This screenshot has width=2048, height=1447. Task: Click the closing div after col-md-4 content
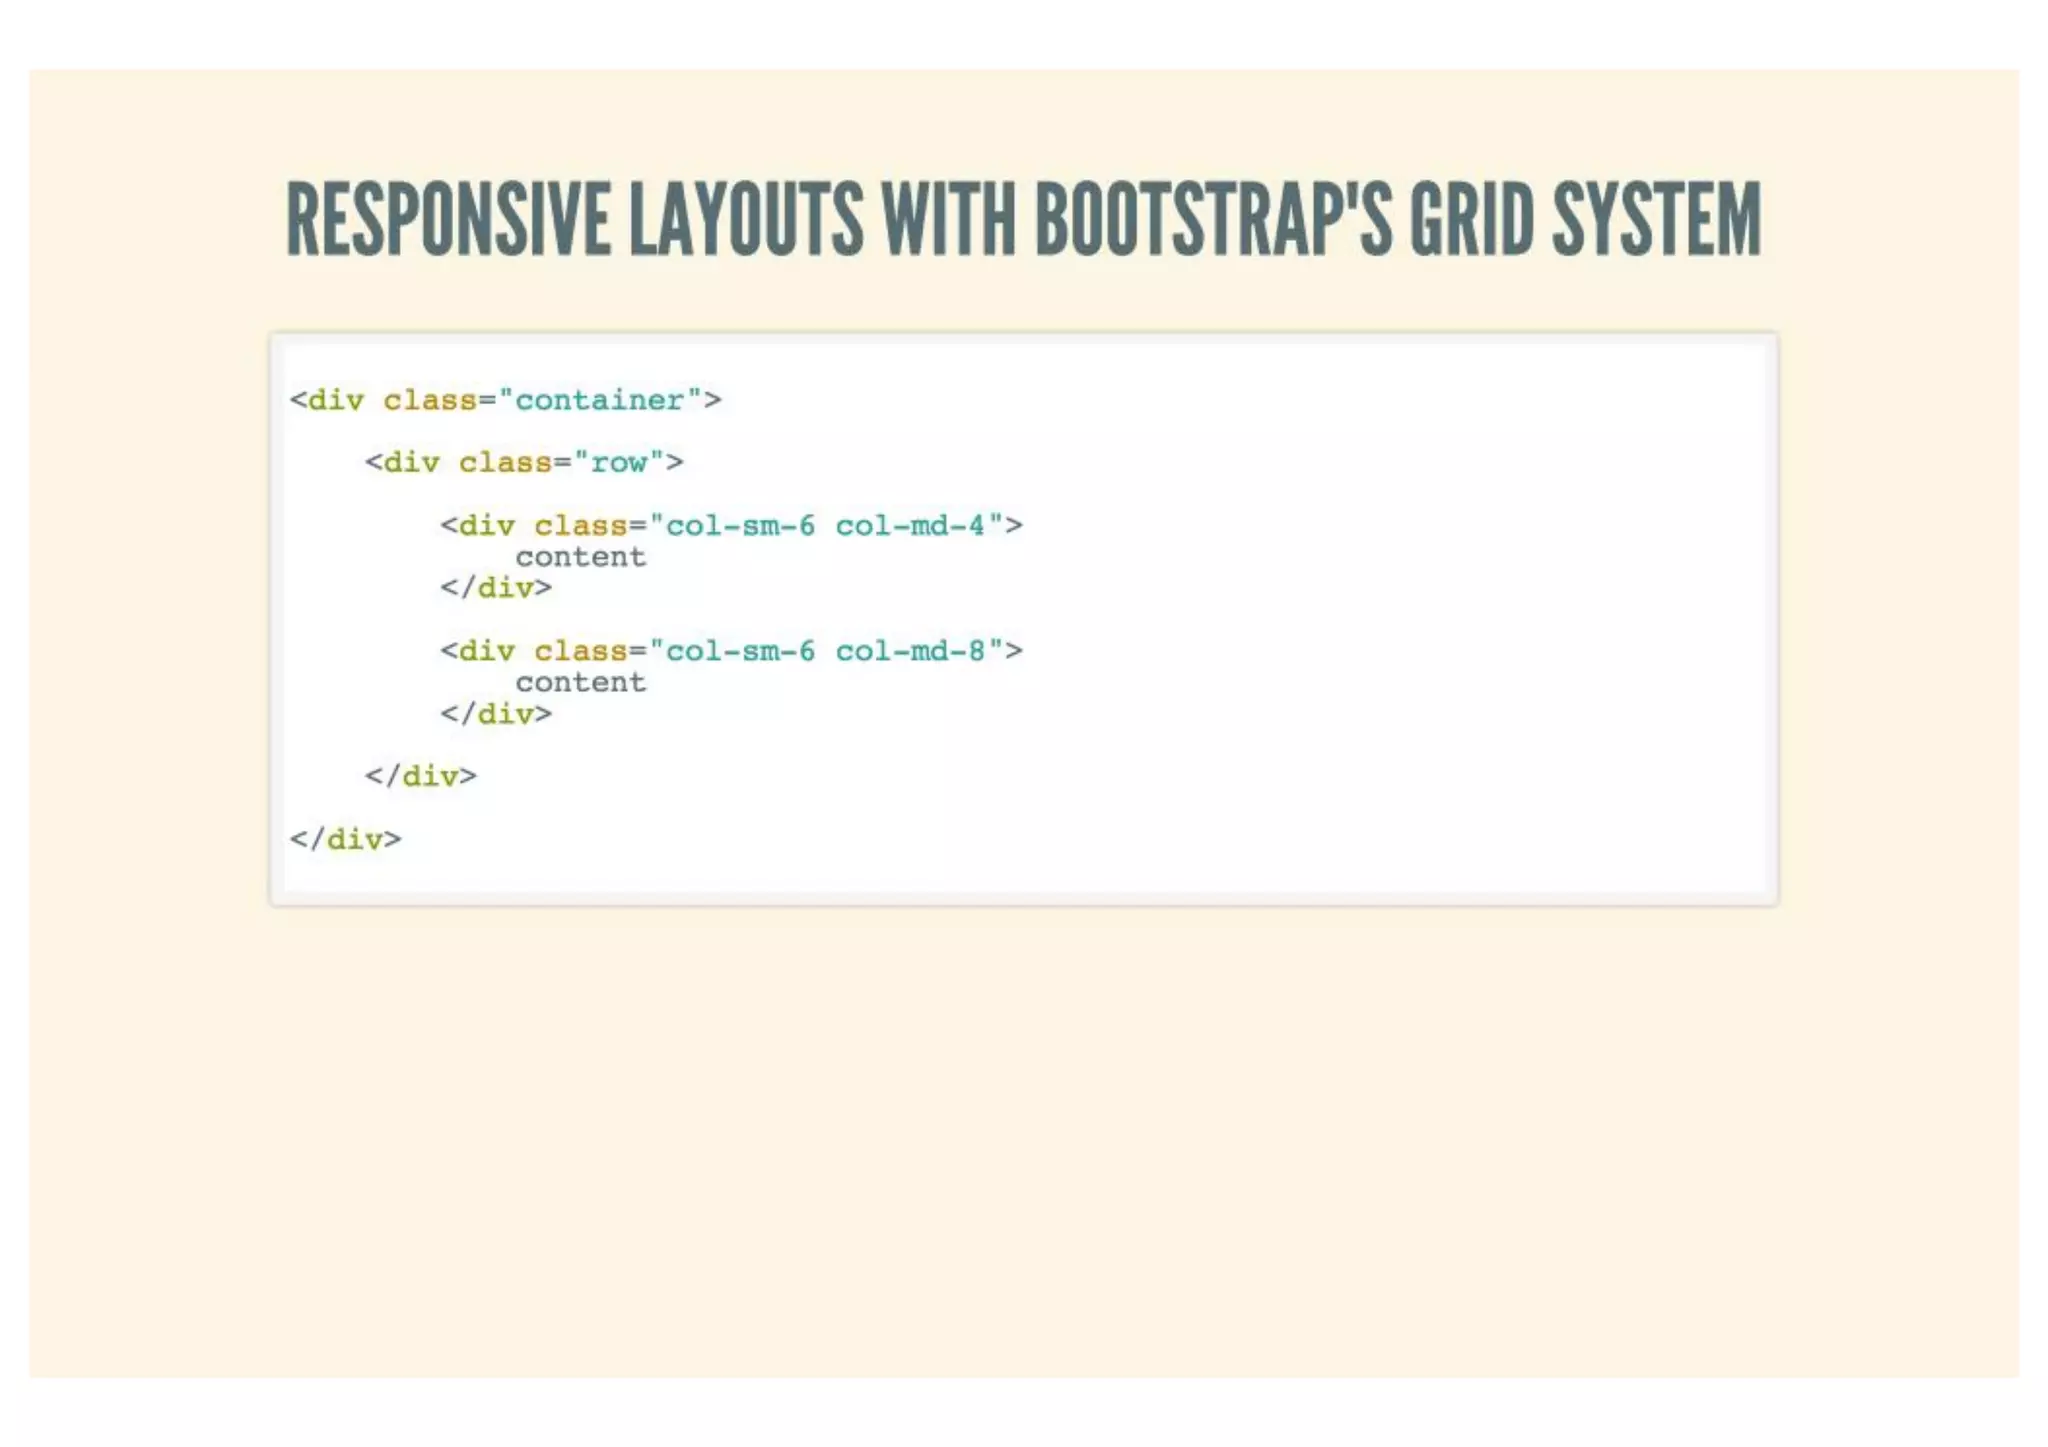[x=496, y=588]
